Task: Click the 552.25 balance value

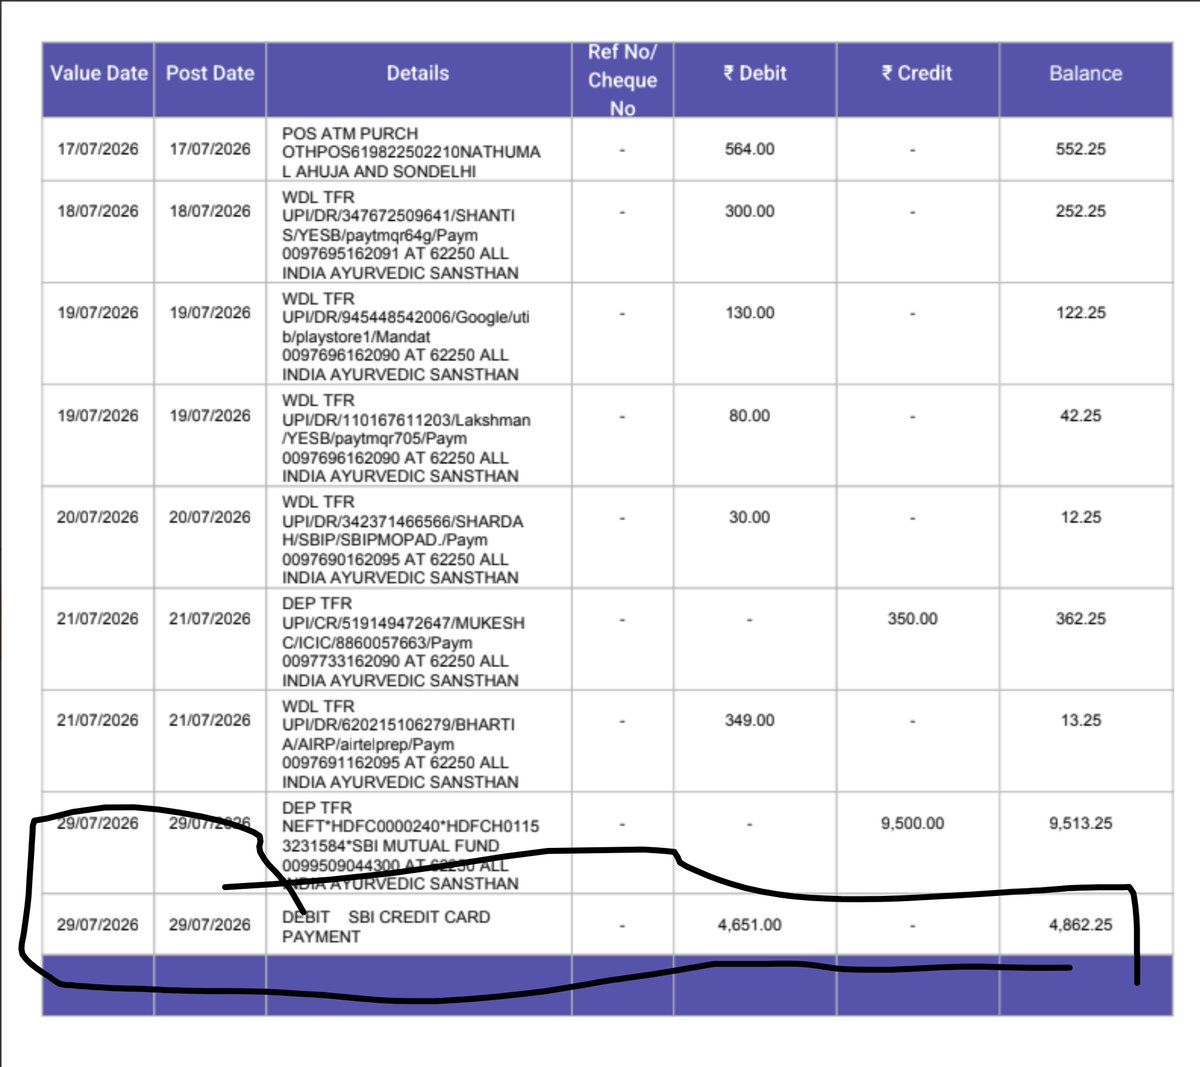Action: coord(1081,149)
